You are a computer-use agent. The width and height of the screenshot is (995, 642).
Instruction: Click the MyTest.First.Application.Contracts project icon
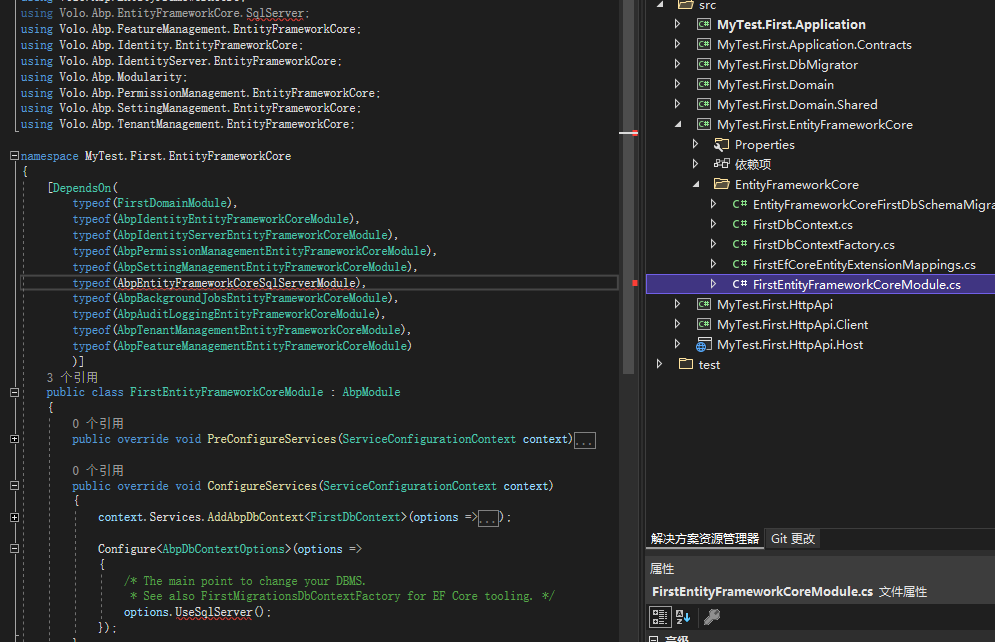click(703, 44)
